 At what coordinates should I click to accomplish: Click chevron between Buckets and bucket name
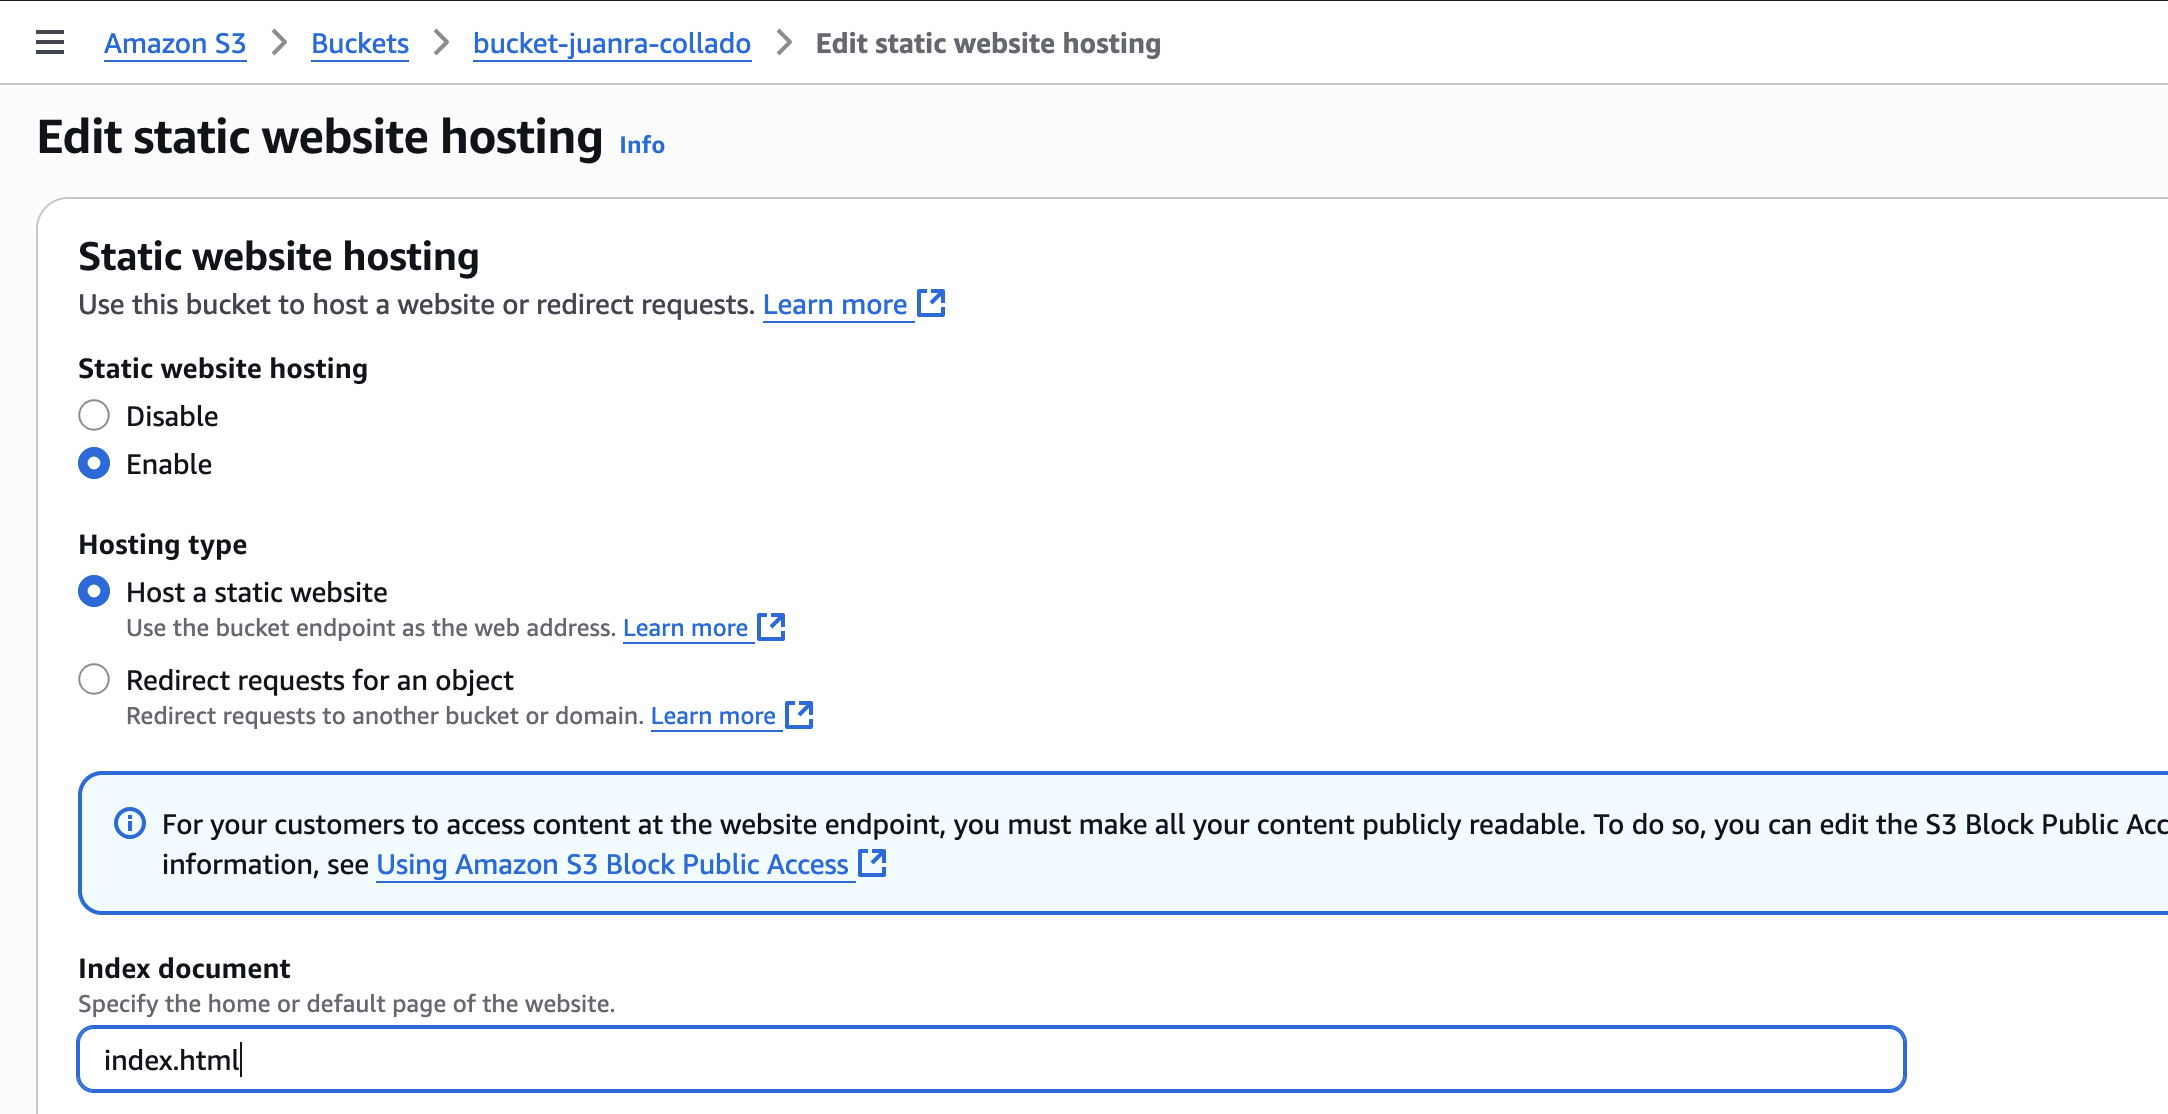click(441, 43)
